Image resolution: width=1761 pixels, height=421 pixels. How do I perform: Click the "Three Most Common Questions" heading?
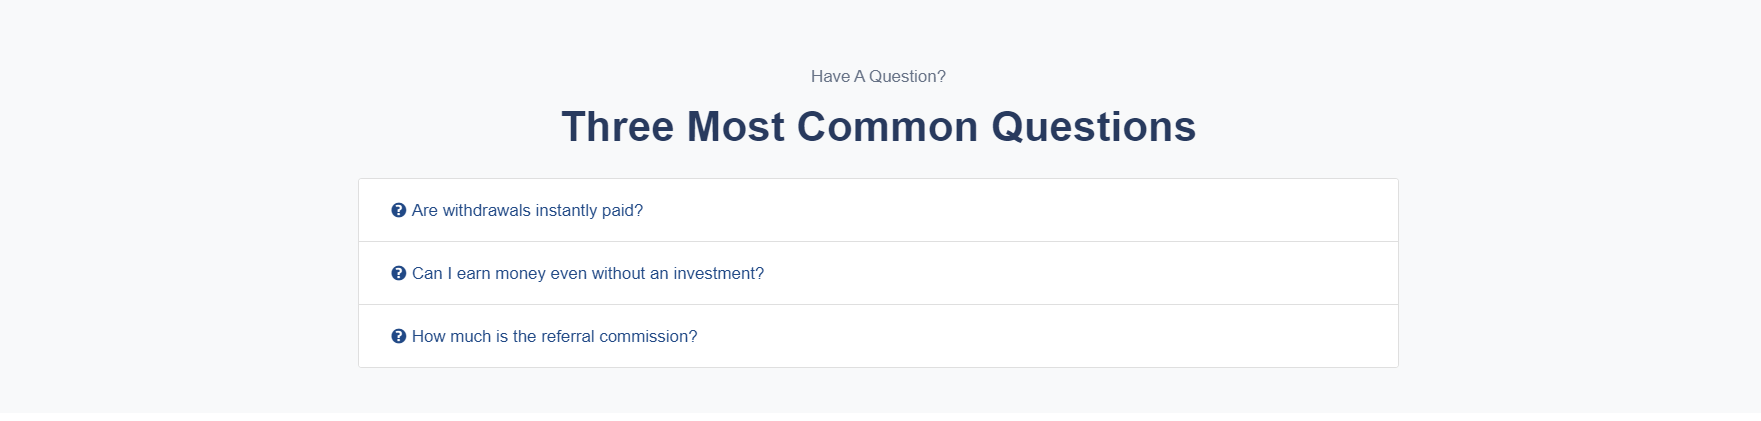[x=878, y=127]
